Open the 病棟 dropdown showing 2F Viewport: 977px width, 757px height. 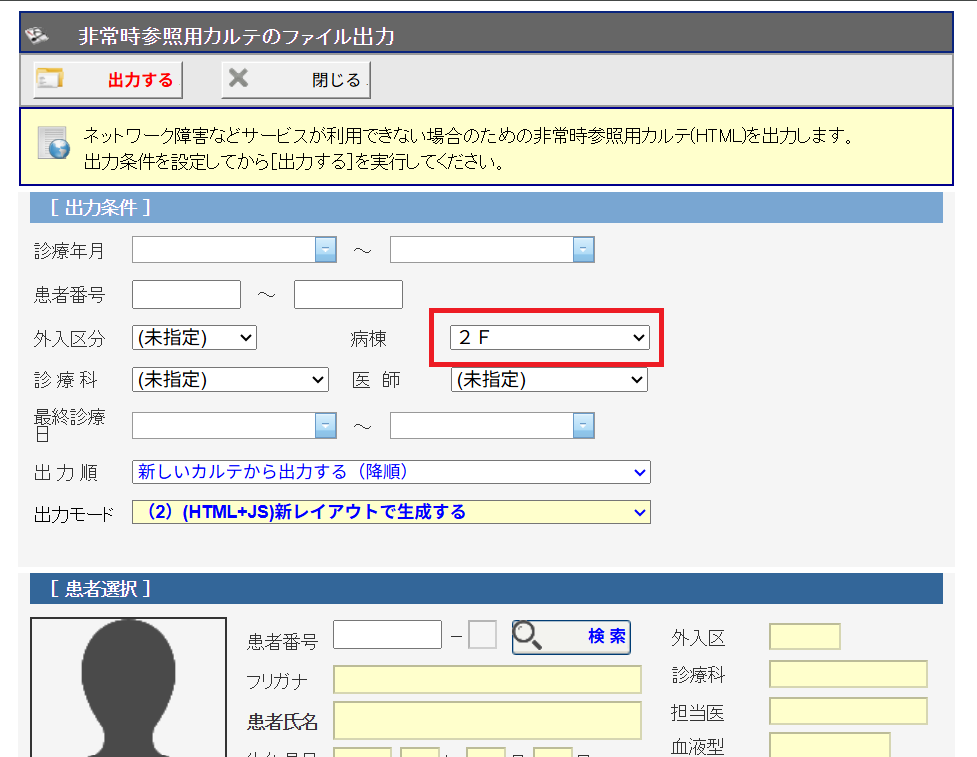pyautogui.click(x=549, y=338)
